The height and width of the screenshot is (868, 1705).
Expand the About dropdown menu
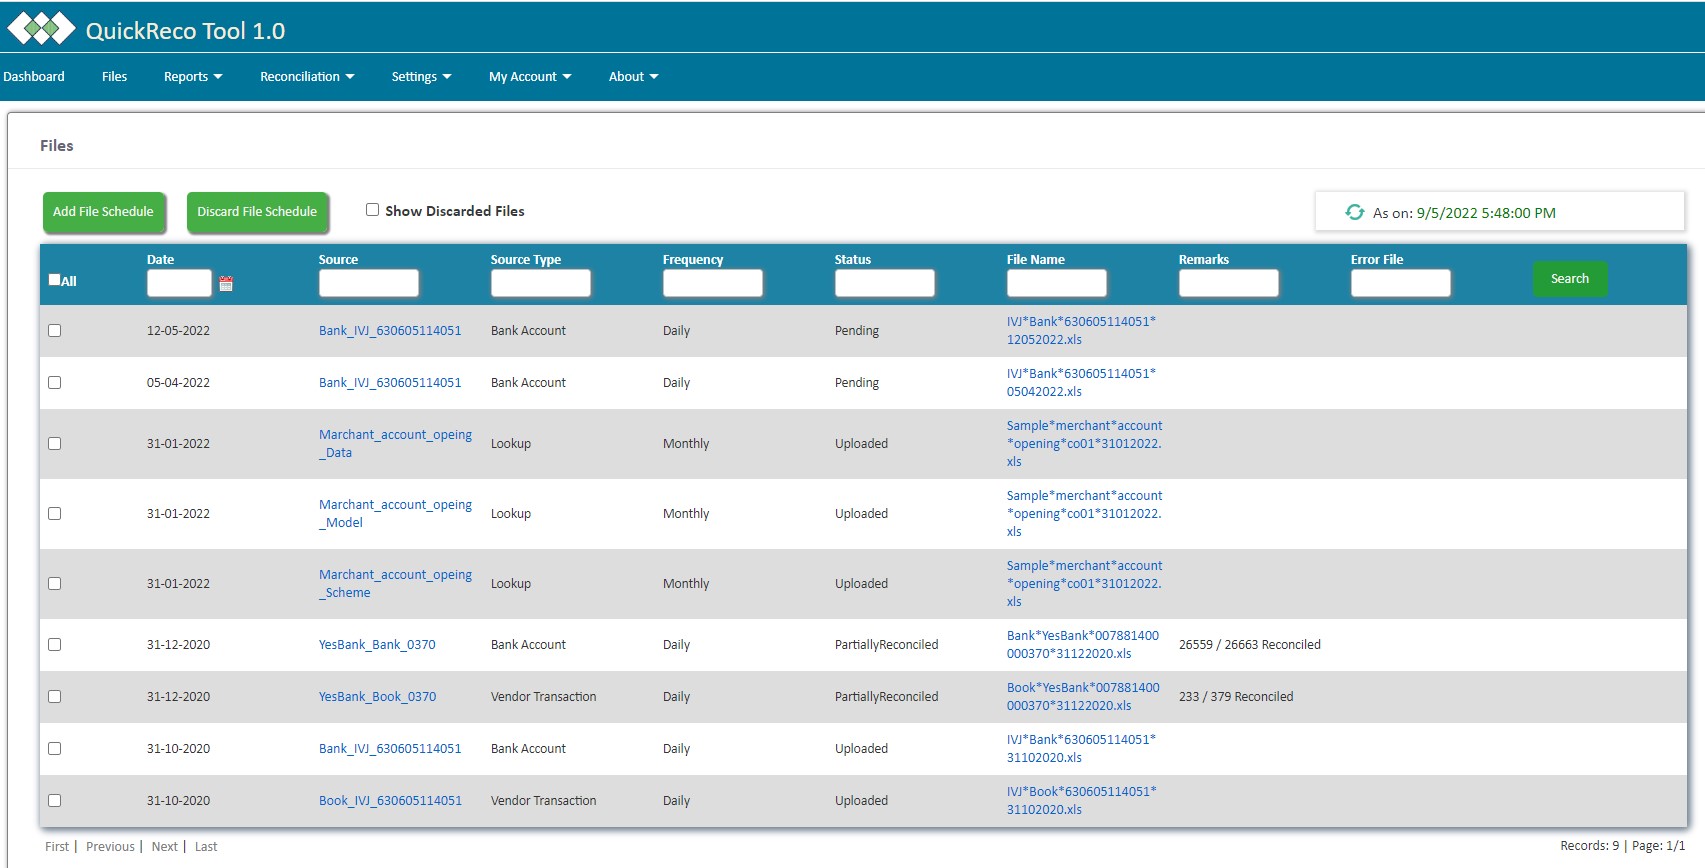[633, 77]
